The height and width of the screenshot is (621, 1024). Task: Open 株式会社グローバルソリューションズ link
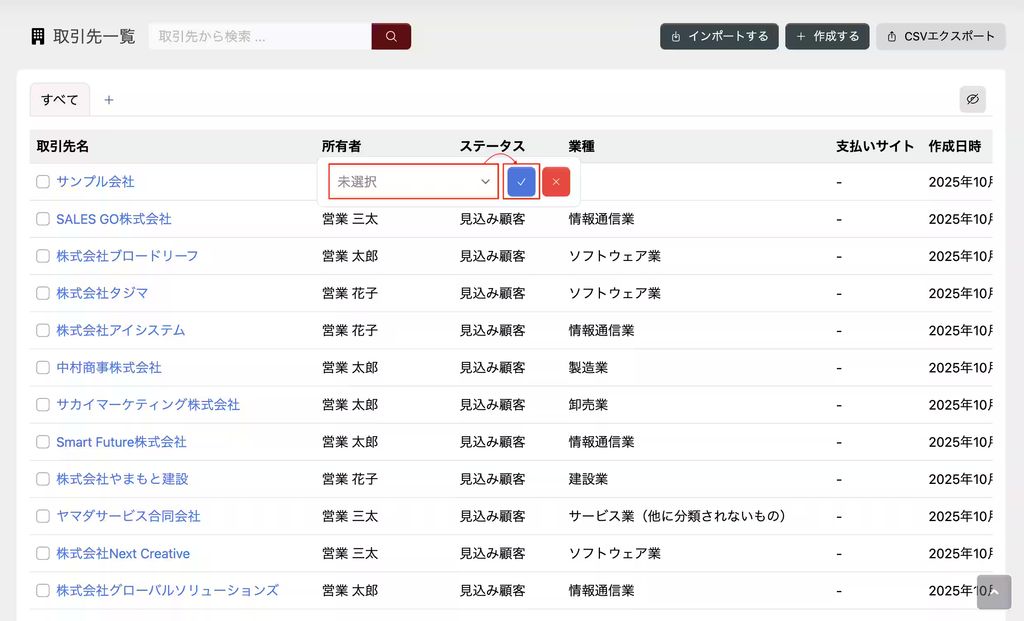167,591
